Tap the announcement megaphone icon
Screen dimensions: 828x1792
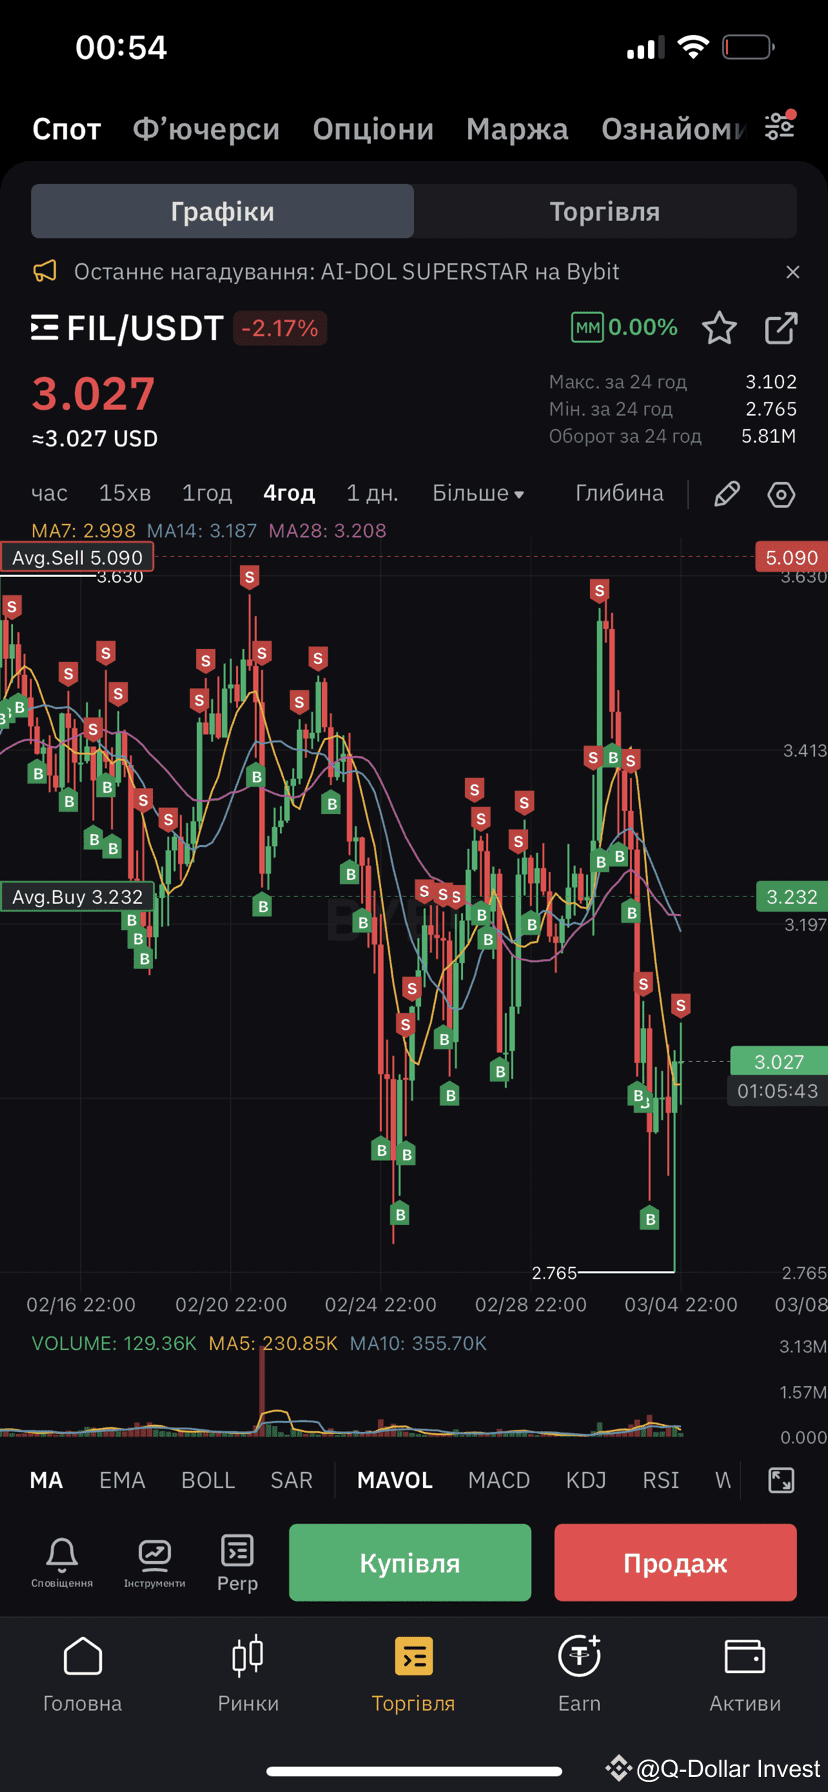[x=45, y=271]
